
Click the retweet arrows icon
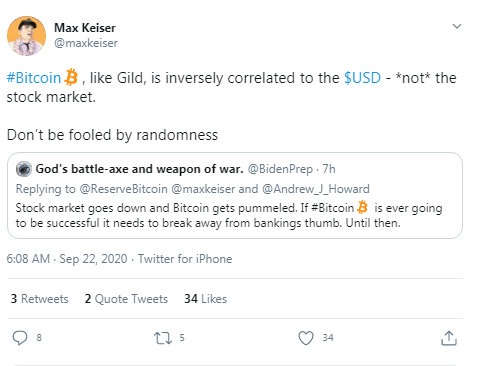point(163,338)
